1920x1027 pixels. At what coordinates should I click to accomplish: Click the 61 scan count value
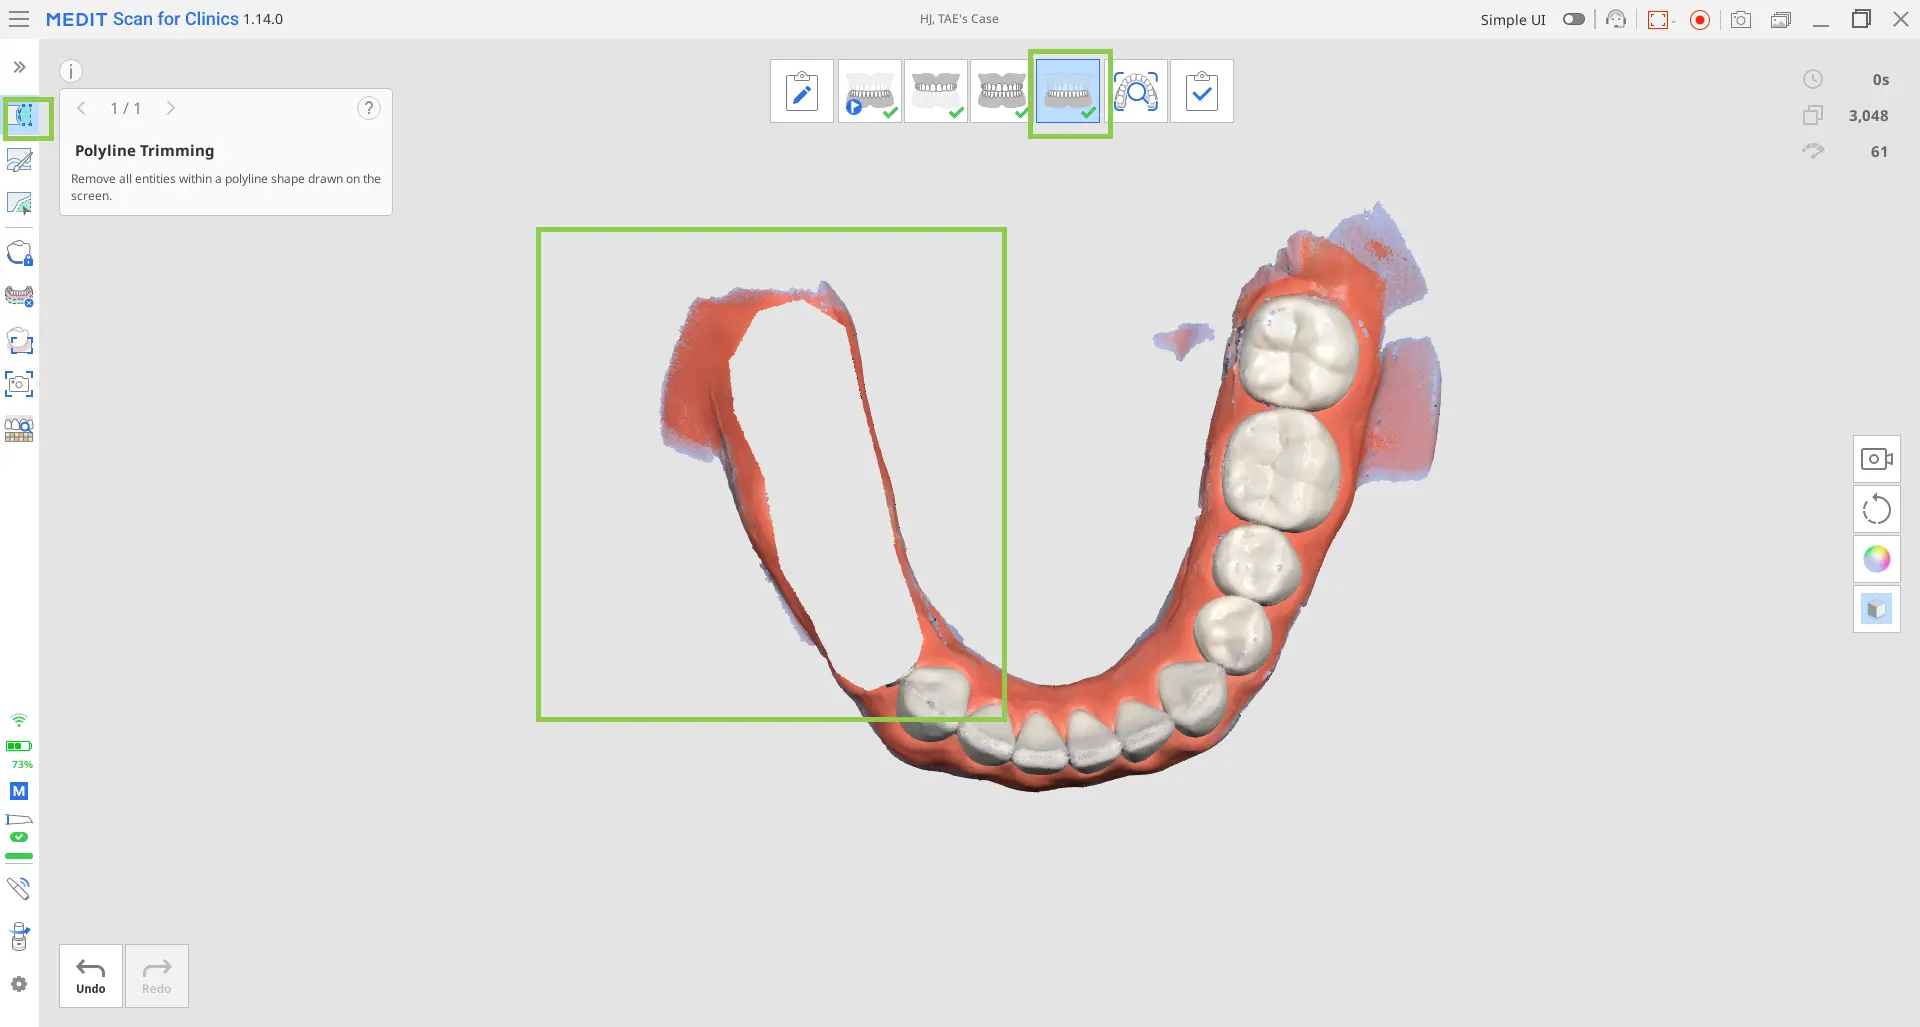(1879, 152)
